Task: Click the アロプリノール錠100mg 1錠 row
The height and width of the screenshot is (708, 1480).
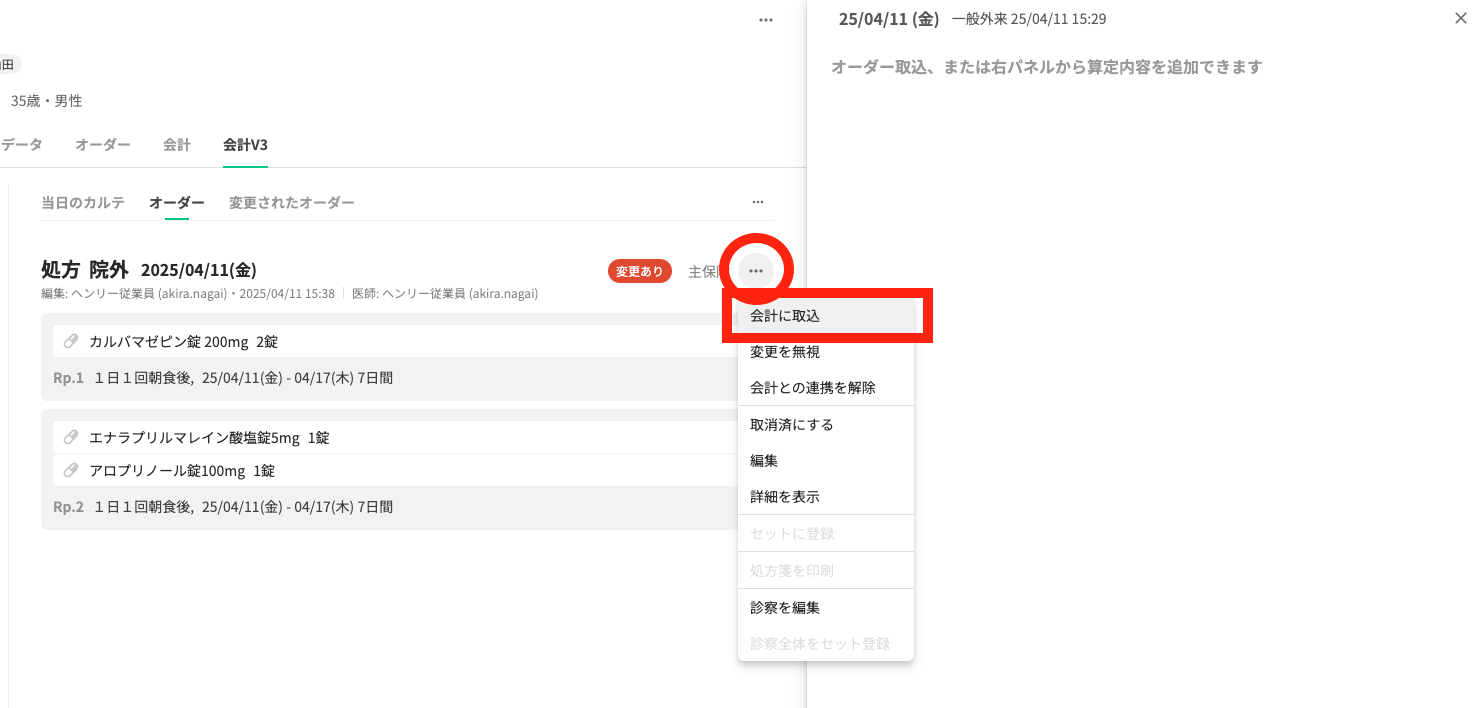Action: click(395, 470)
